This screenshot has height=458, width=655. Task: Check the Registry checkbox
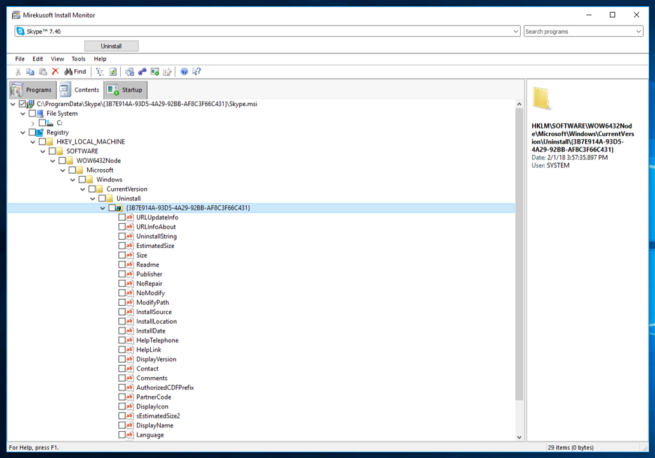coord(32,132)
